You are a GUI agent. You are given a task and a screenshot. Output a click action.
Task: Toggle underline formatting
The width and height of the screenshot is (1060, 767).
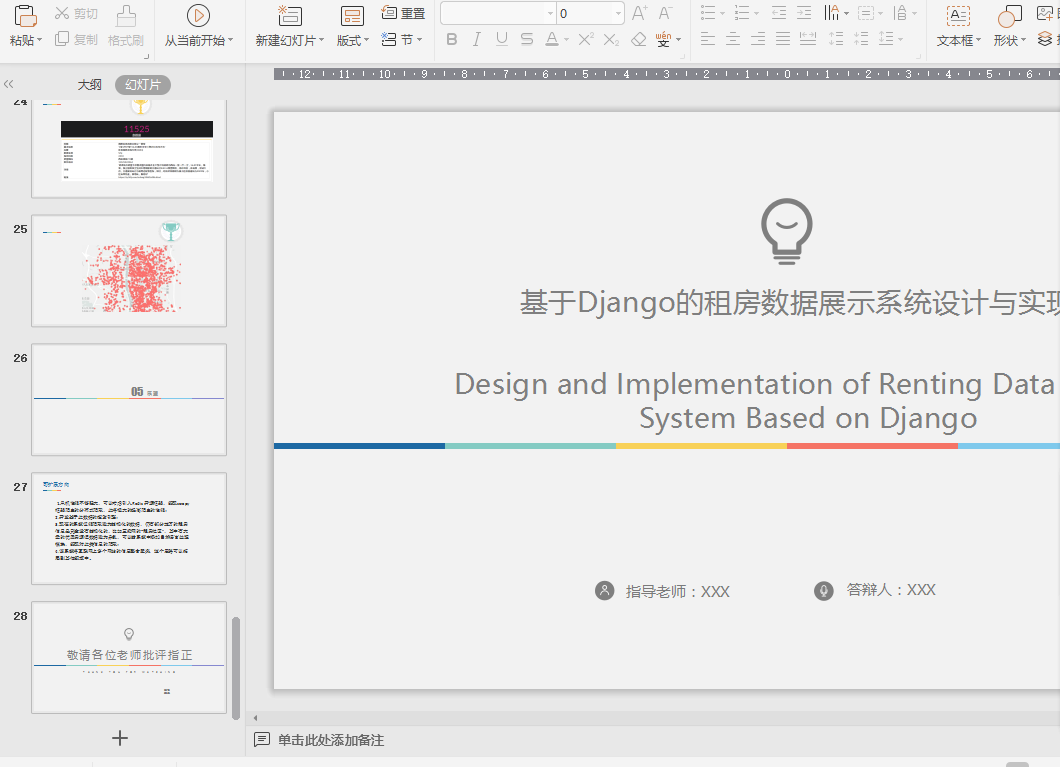(501, 39)
